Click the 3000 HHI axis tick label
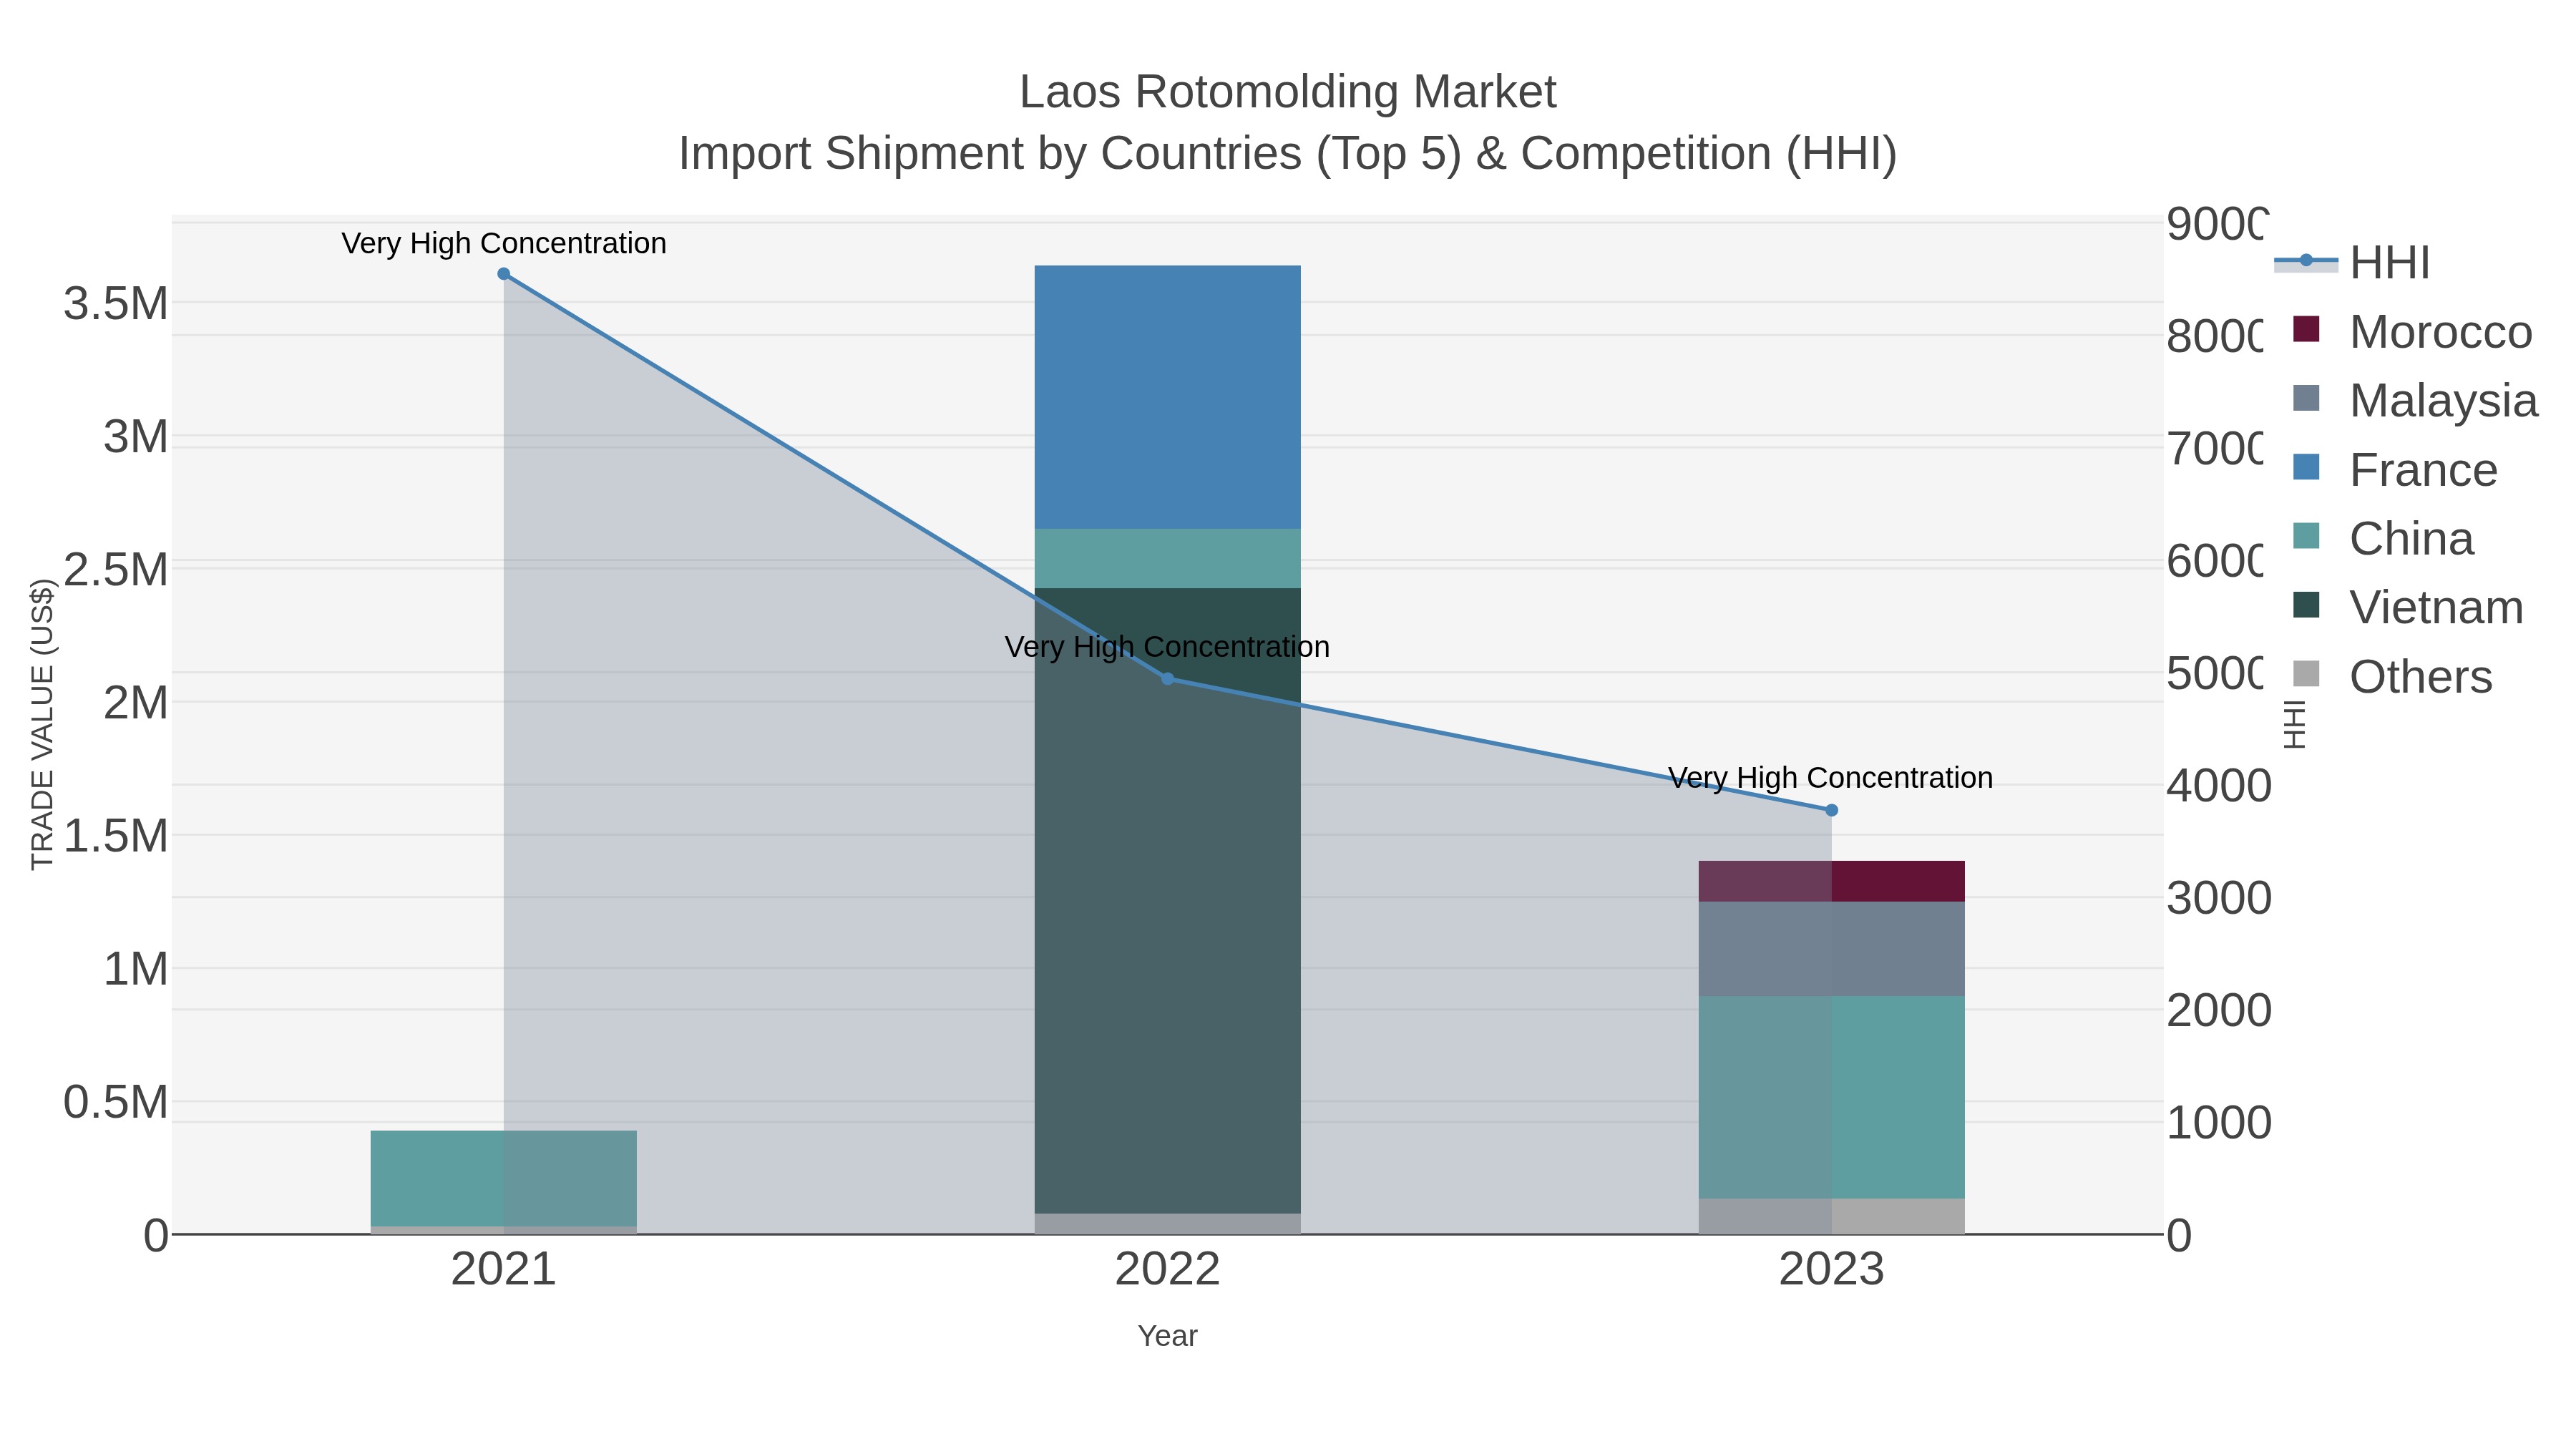 coord(2219,898)
